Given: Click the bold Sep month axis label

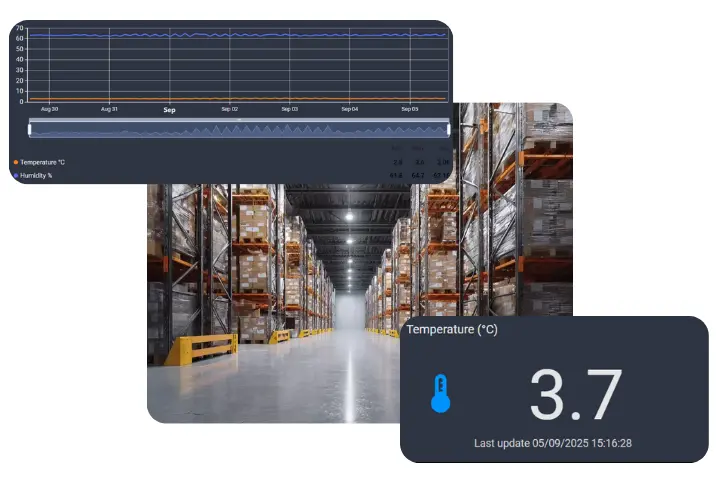Looking at the screenshot, I should click(169, 109).
